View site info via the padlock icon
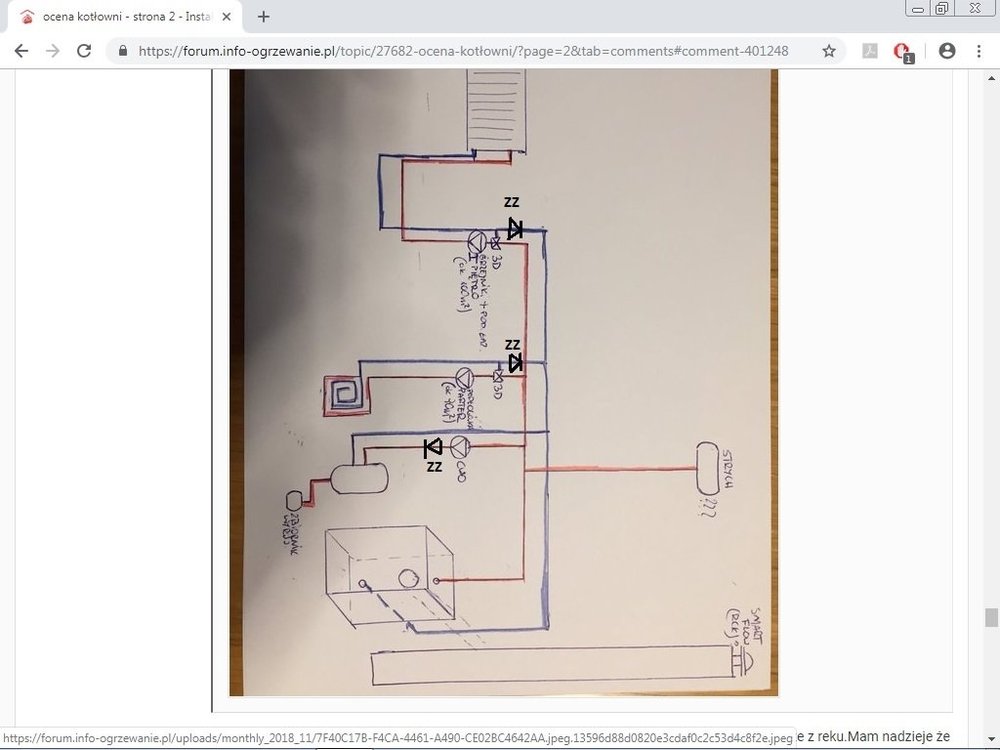The image size is (1000, 750). pyautogui.click(x=123, y=51)
